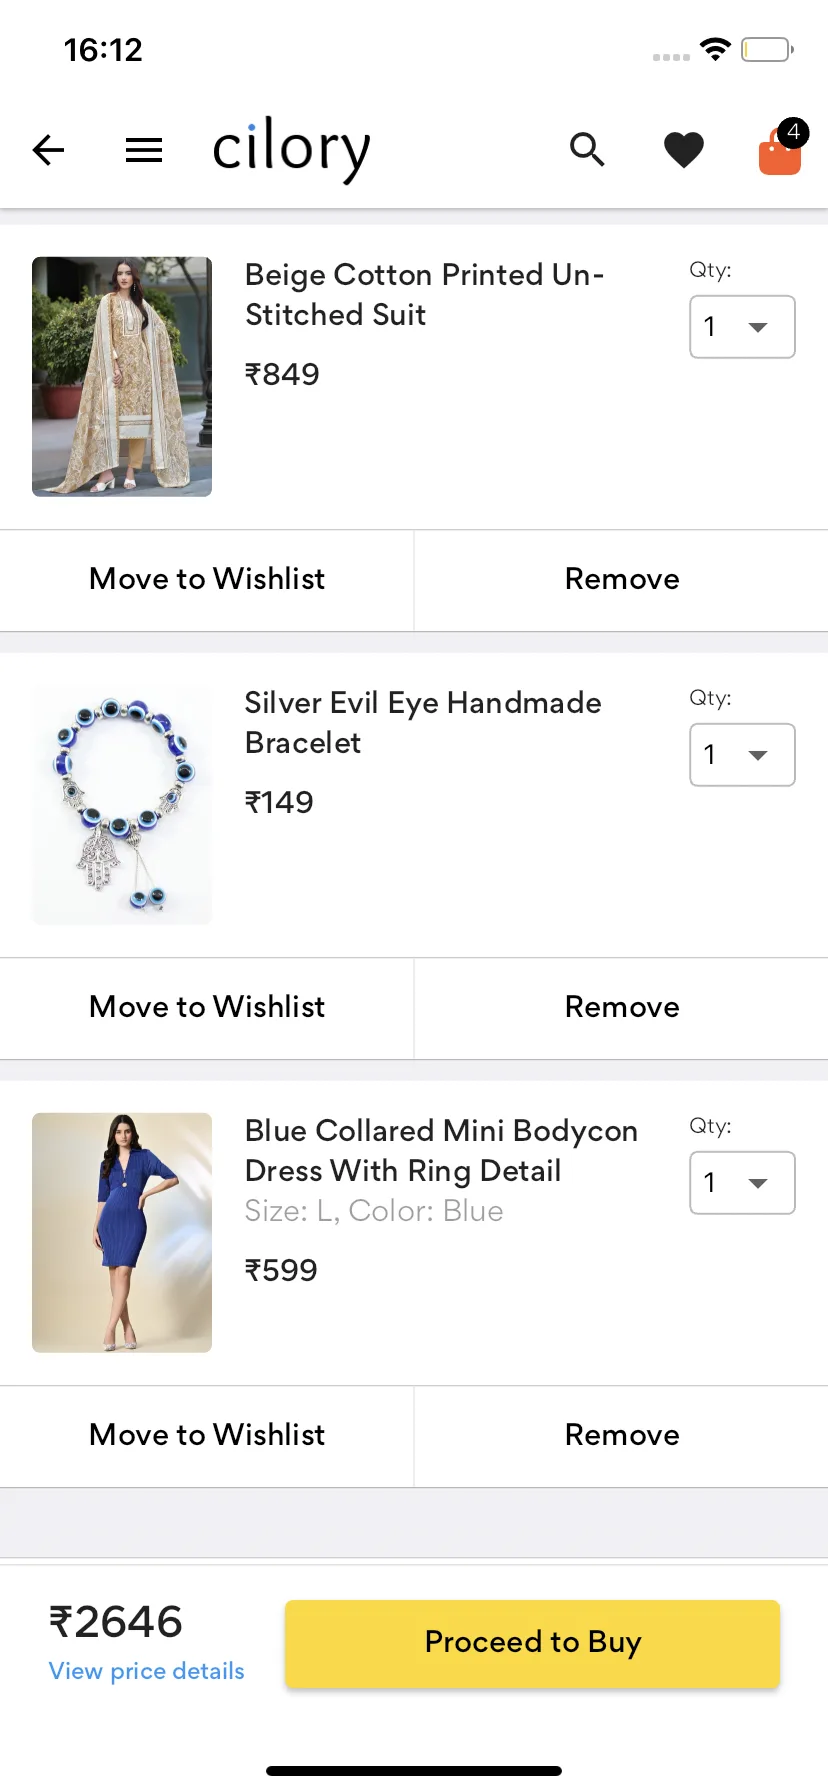
Task: Open the hamburger menu
Action: pyautogui.click(x=144, y=150)
